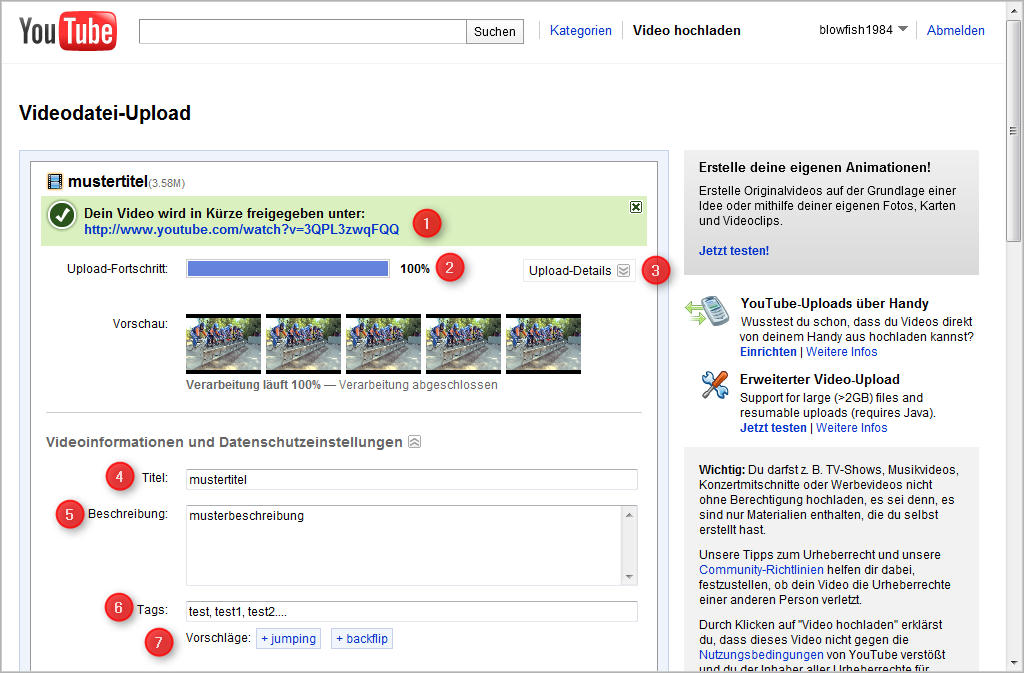Image resolution: width=1024 pixels, height=673 pixels.
Task: Click the wrench tools icon
Action: click(x=714, y=385)
